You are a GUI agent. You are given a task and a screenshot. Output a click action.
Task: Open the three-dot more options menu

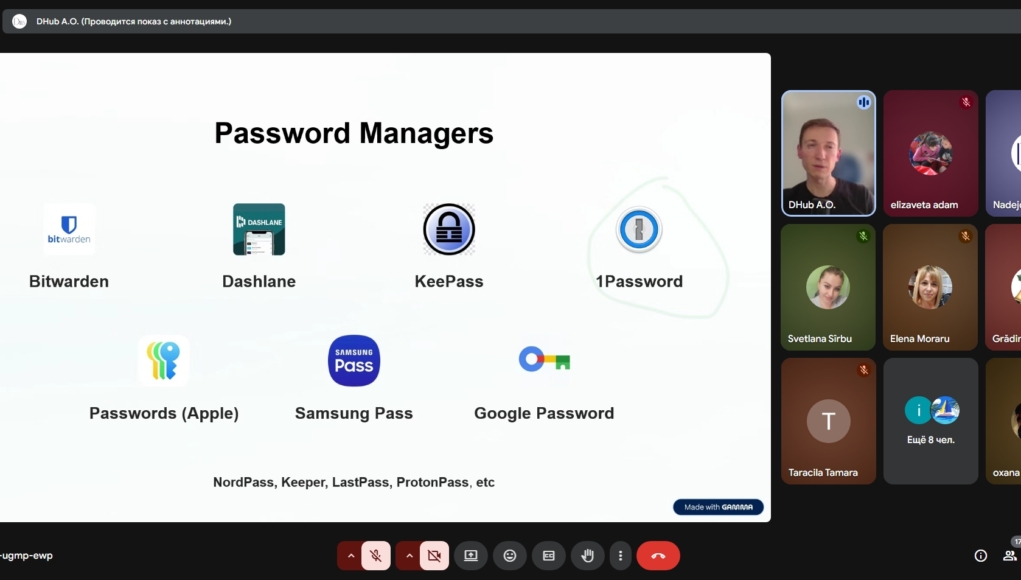point(620,555)
